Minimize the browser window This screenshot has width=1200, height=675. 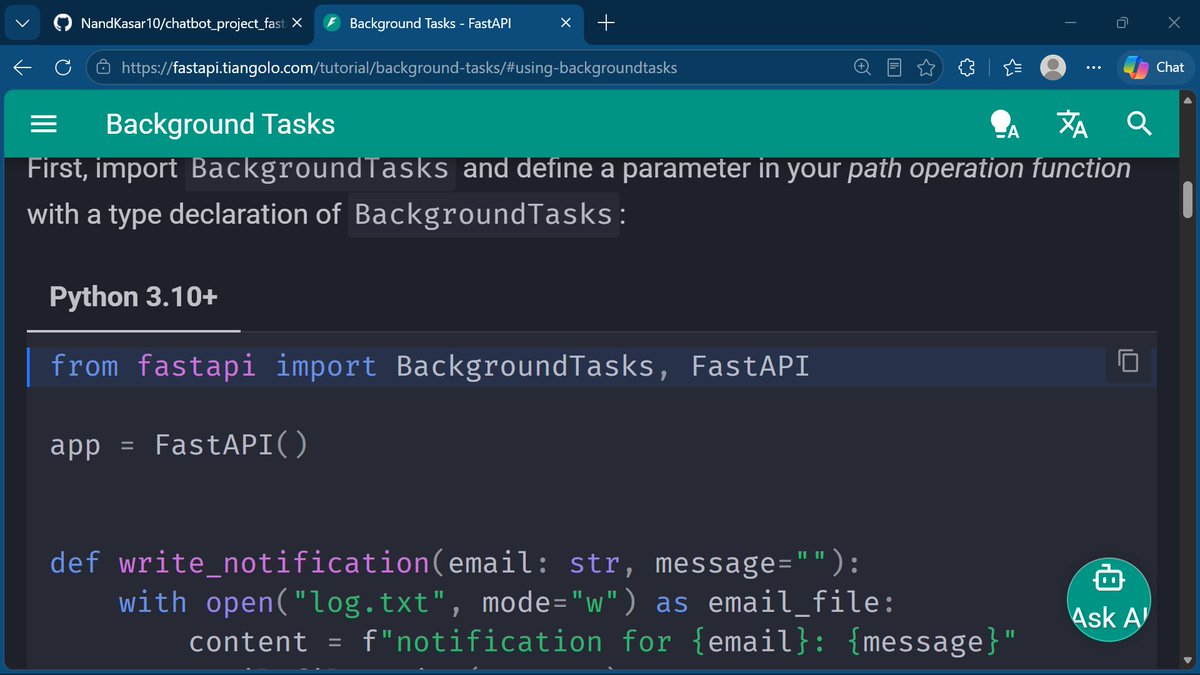[1071, 22]
